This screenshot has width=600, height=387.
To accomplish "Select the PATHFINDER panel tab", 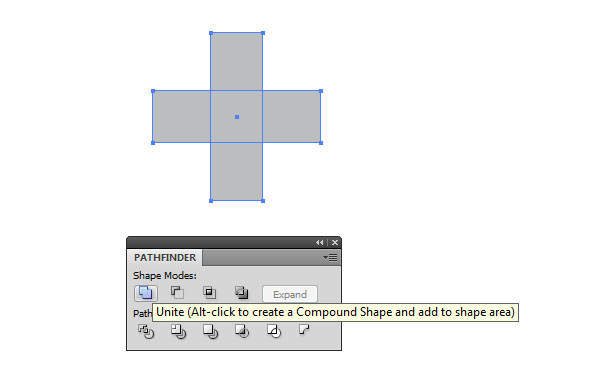I will pyautogui.click(x=165, y=258).
